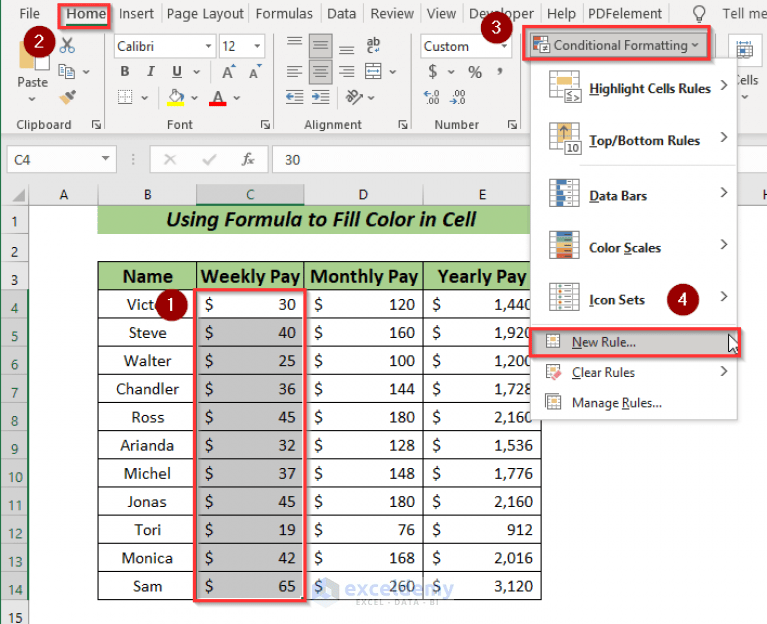Screen dimensions: 767x624
Task: Open Highlight Cells Rules submenu
Action: click(x=634, y=89)
